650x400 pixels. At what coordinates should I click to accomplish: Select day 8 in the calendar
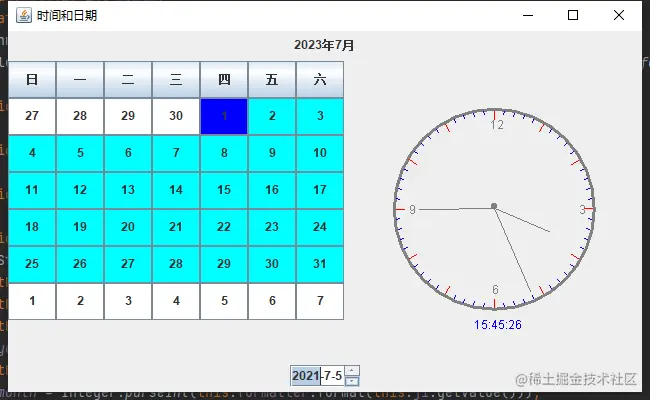tap(224, 153)
